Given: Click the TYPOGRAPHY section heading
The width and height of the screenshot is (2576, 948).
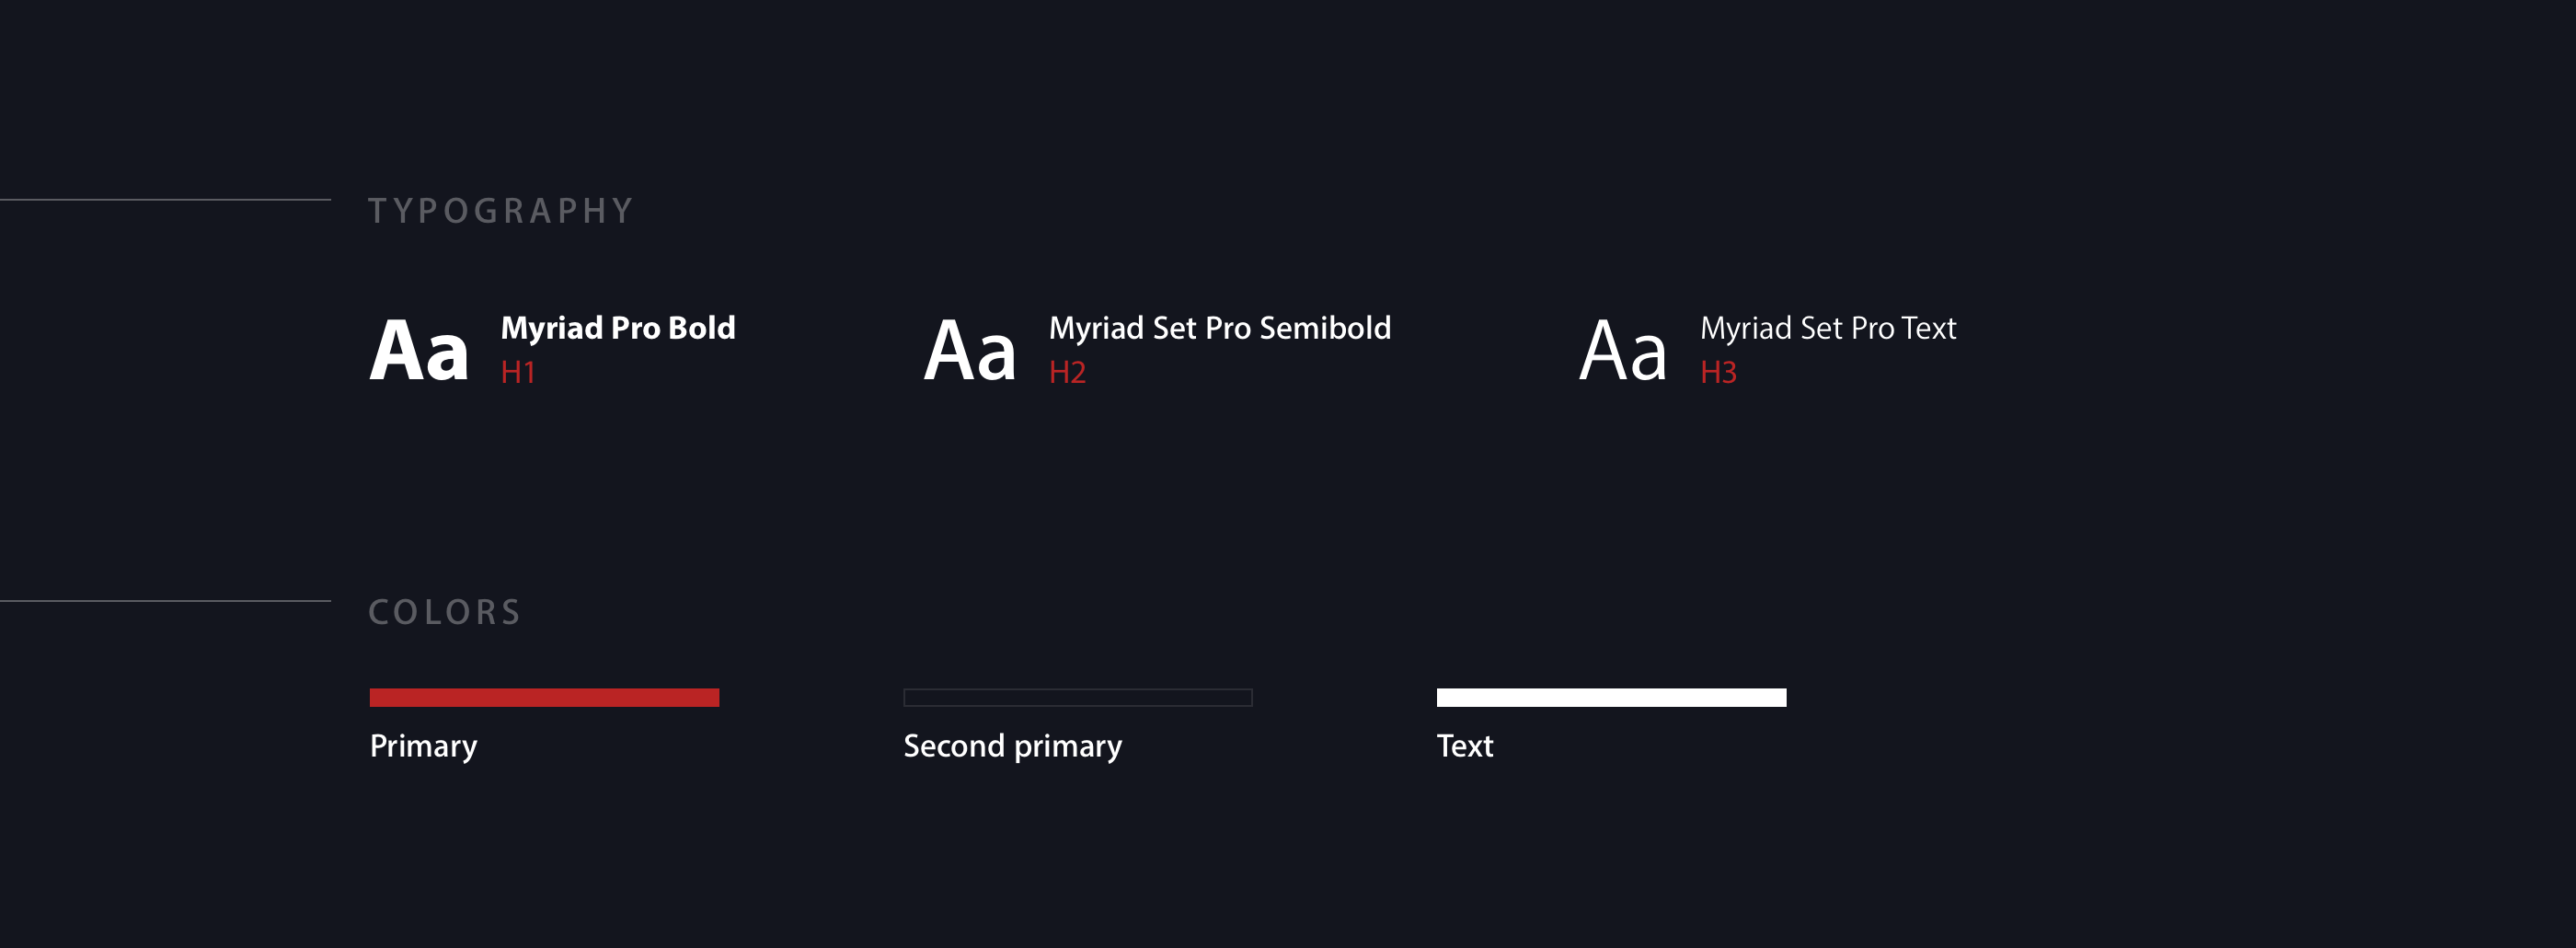Looking at the screenshot, I should click(501, 211).
